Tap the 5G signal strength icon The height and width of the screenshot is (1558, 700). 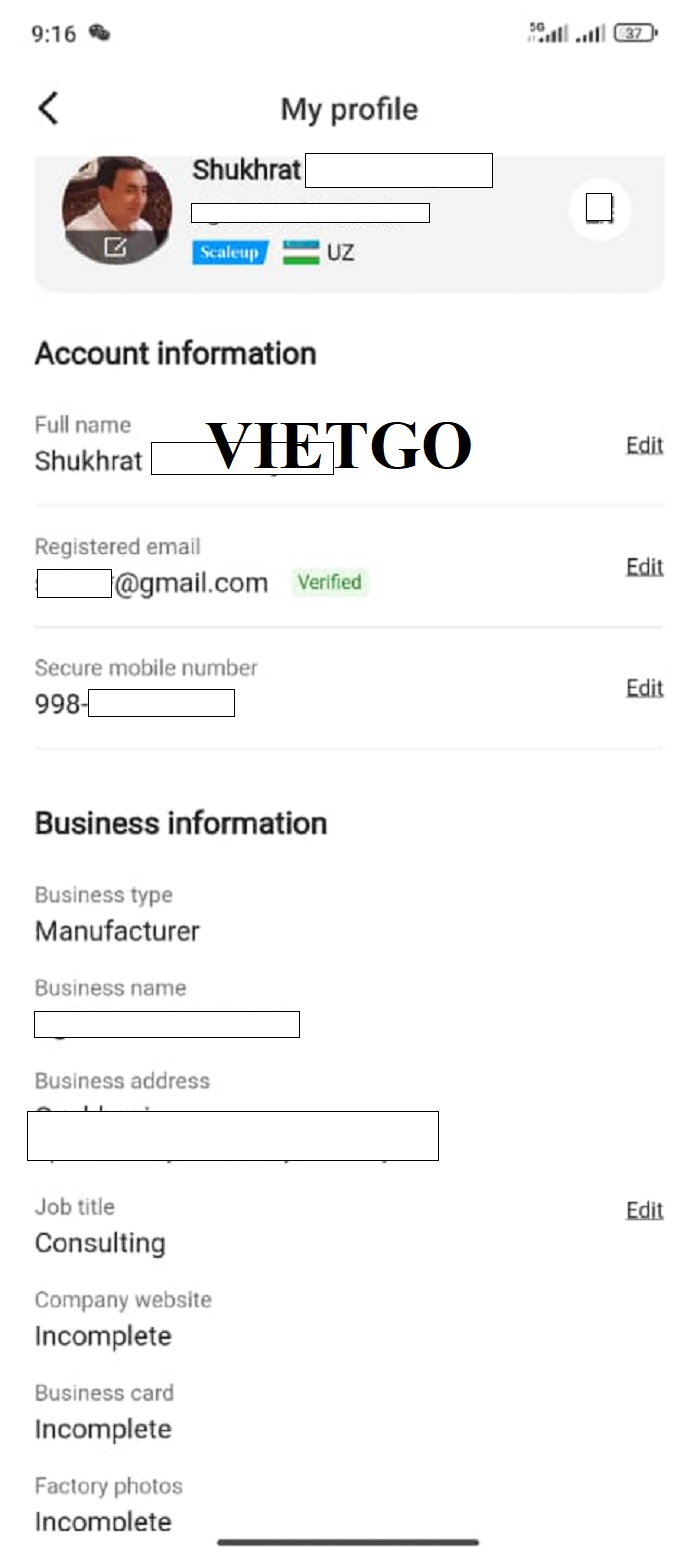549,33
